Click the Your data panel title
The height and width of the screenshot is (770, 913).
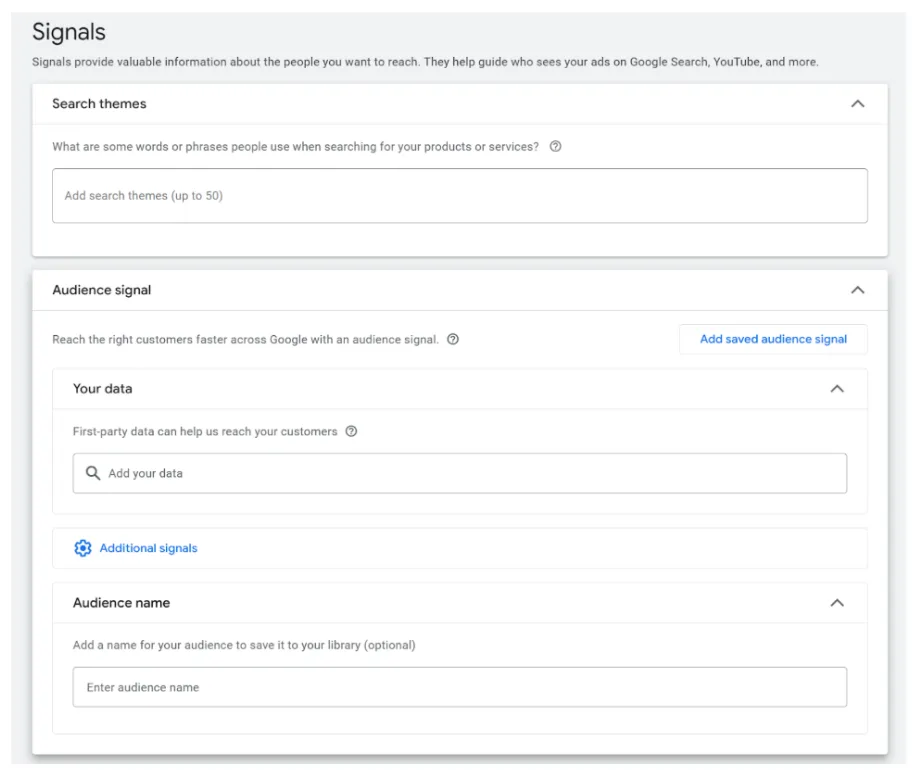tap(102, 388)
